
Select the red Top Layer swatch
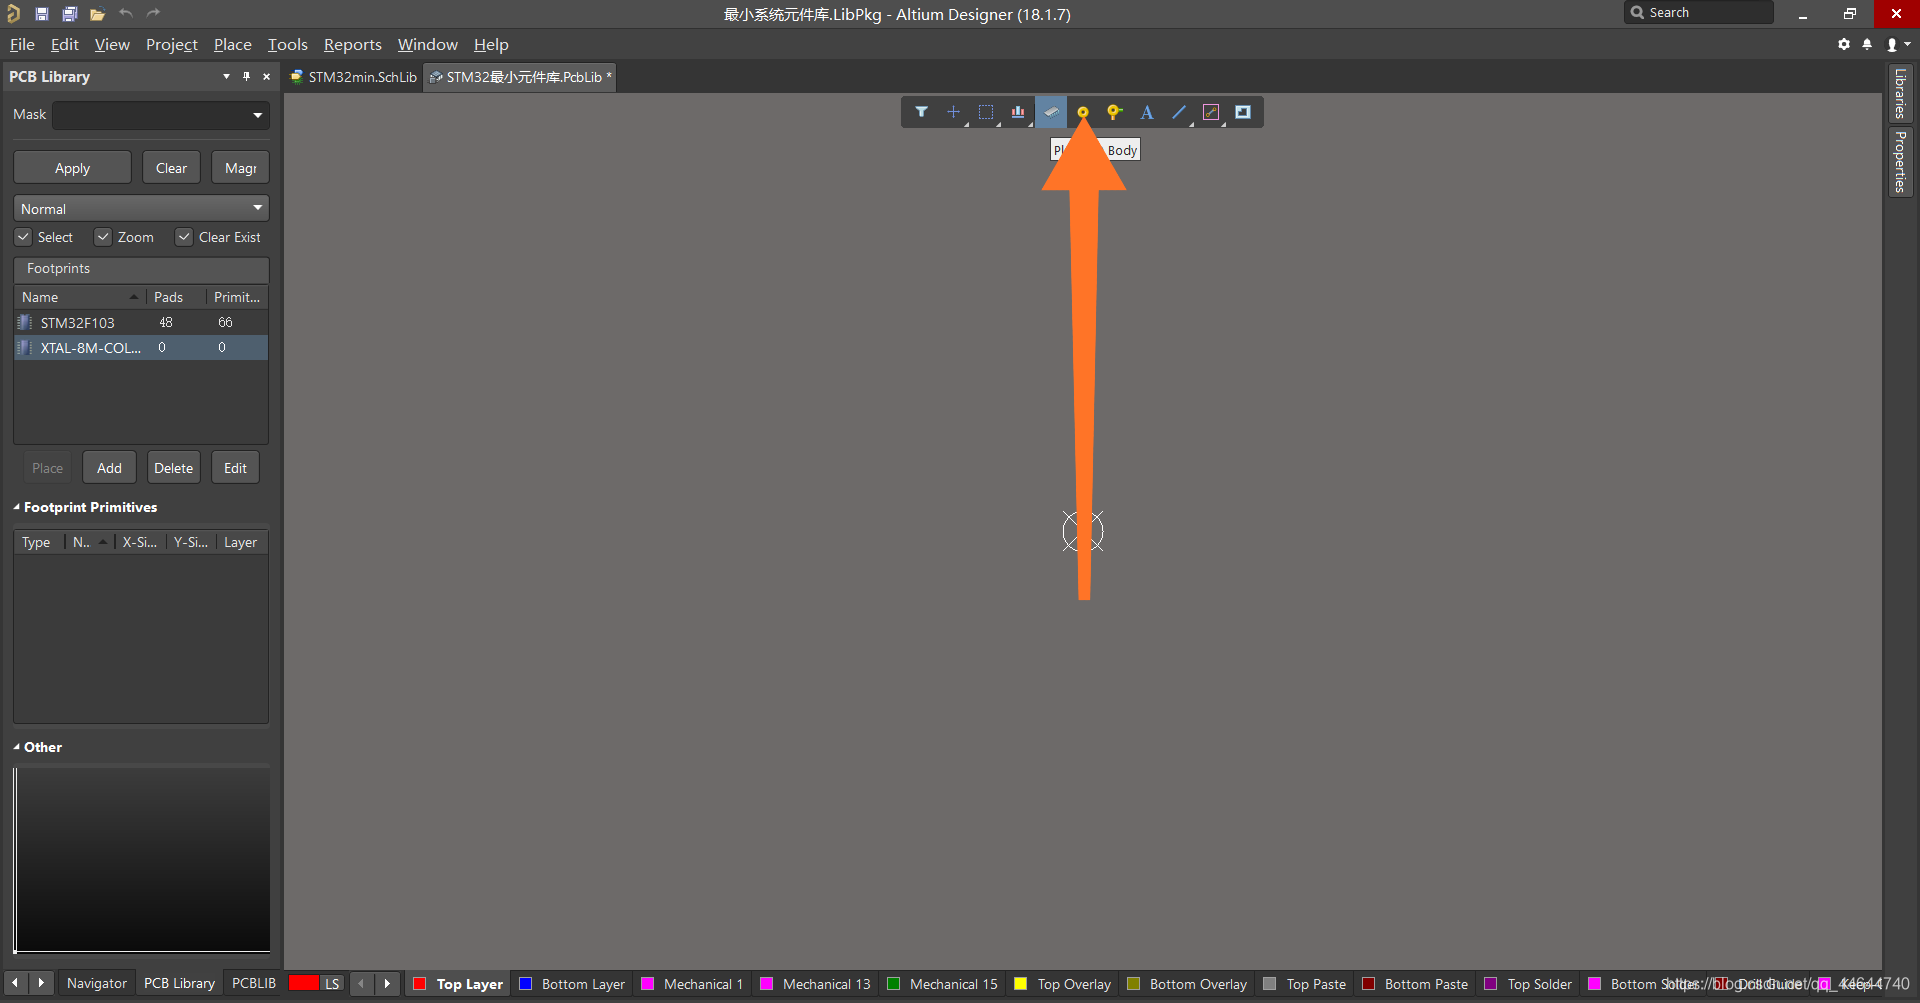[x=420, y=984]
